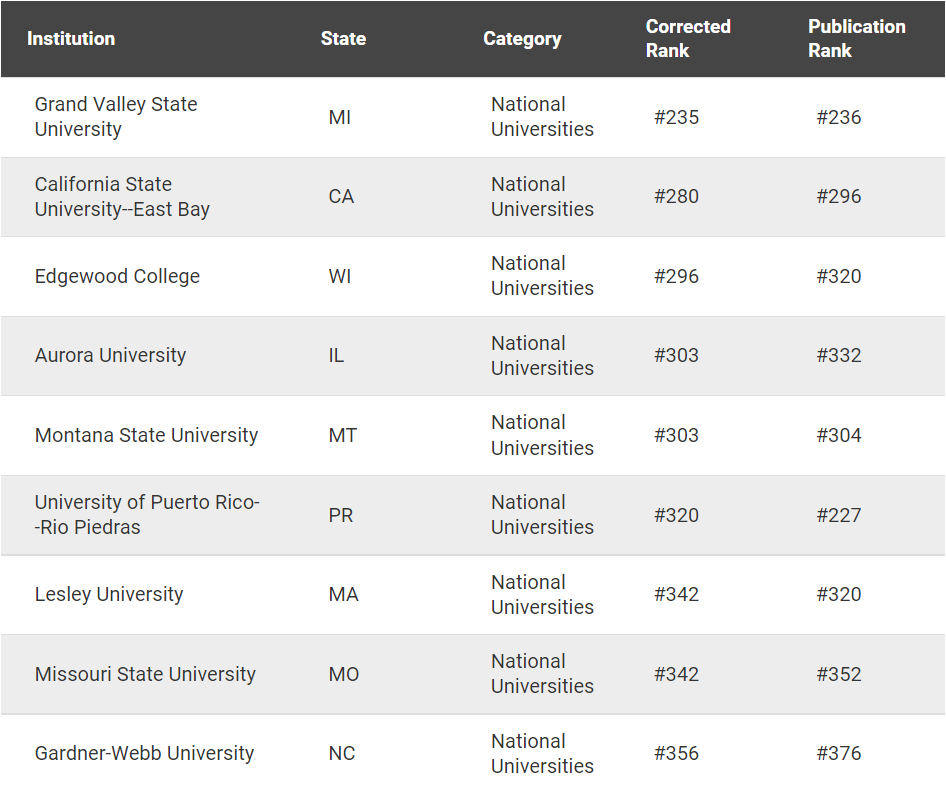This screenshot has width=946, height=793.
Task: Click the State column header
Action: click(343, 39)
